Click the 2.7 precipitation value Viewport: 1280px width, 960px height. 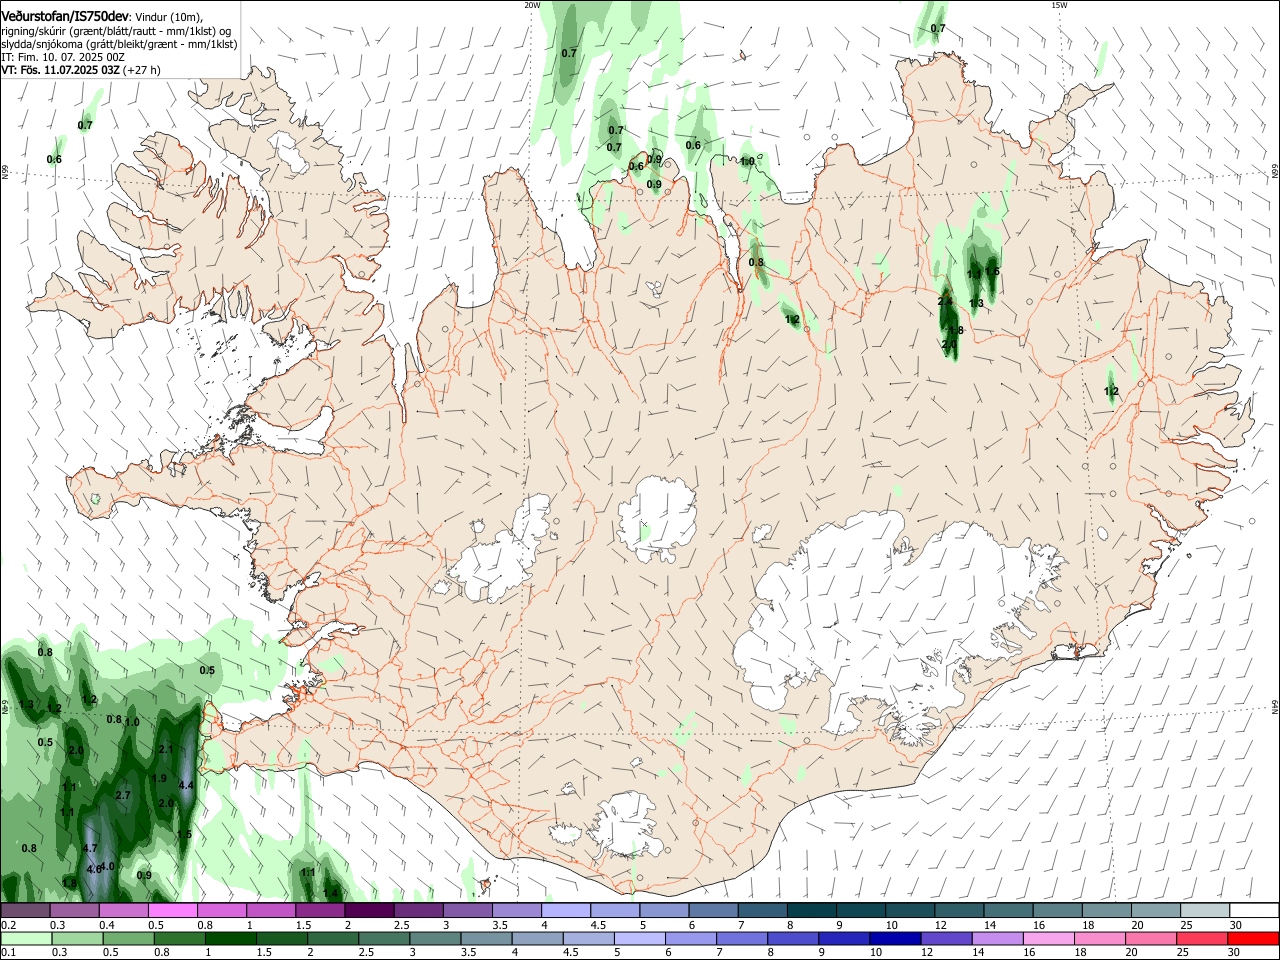(x=123, y=796)
